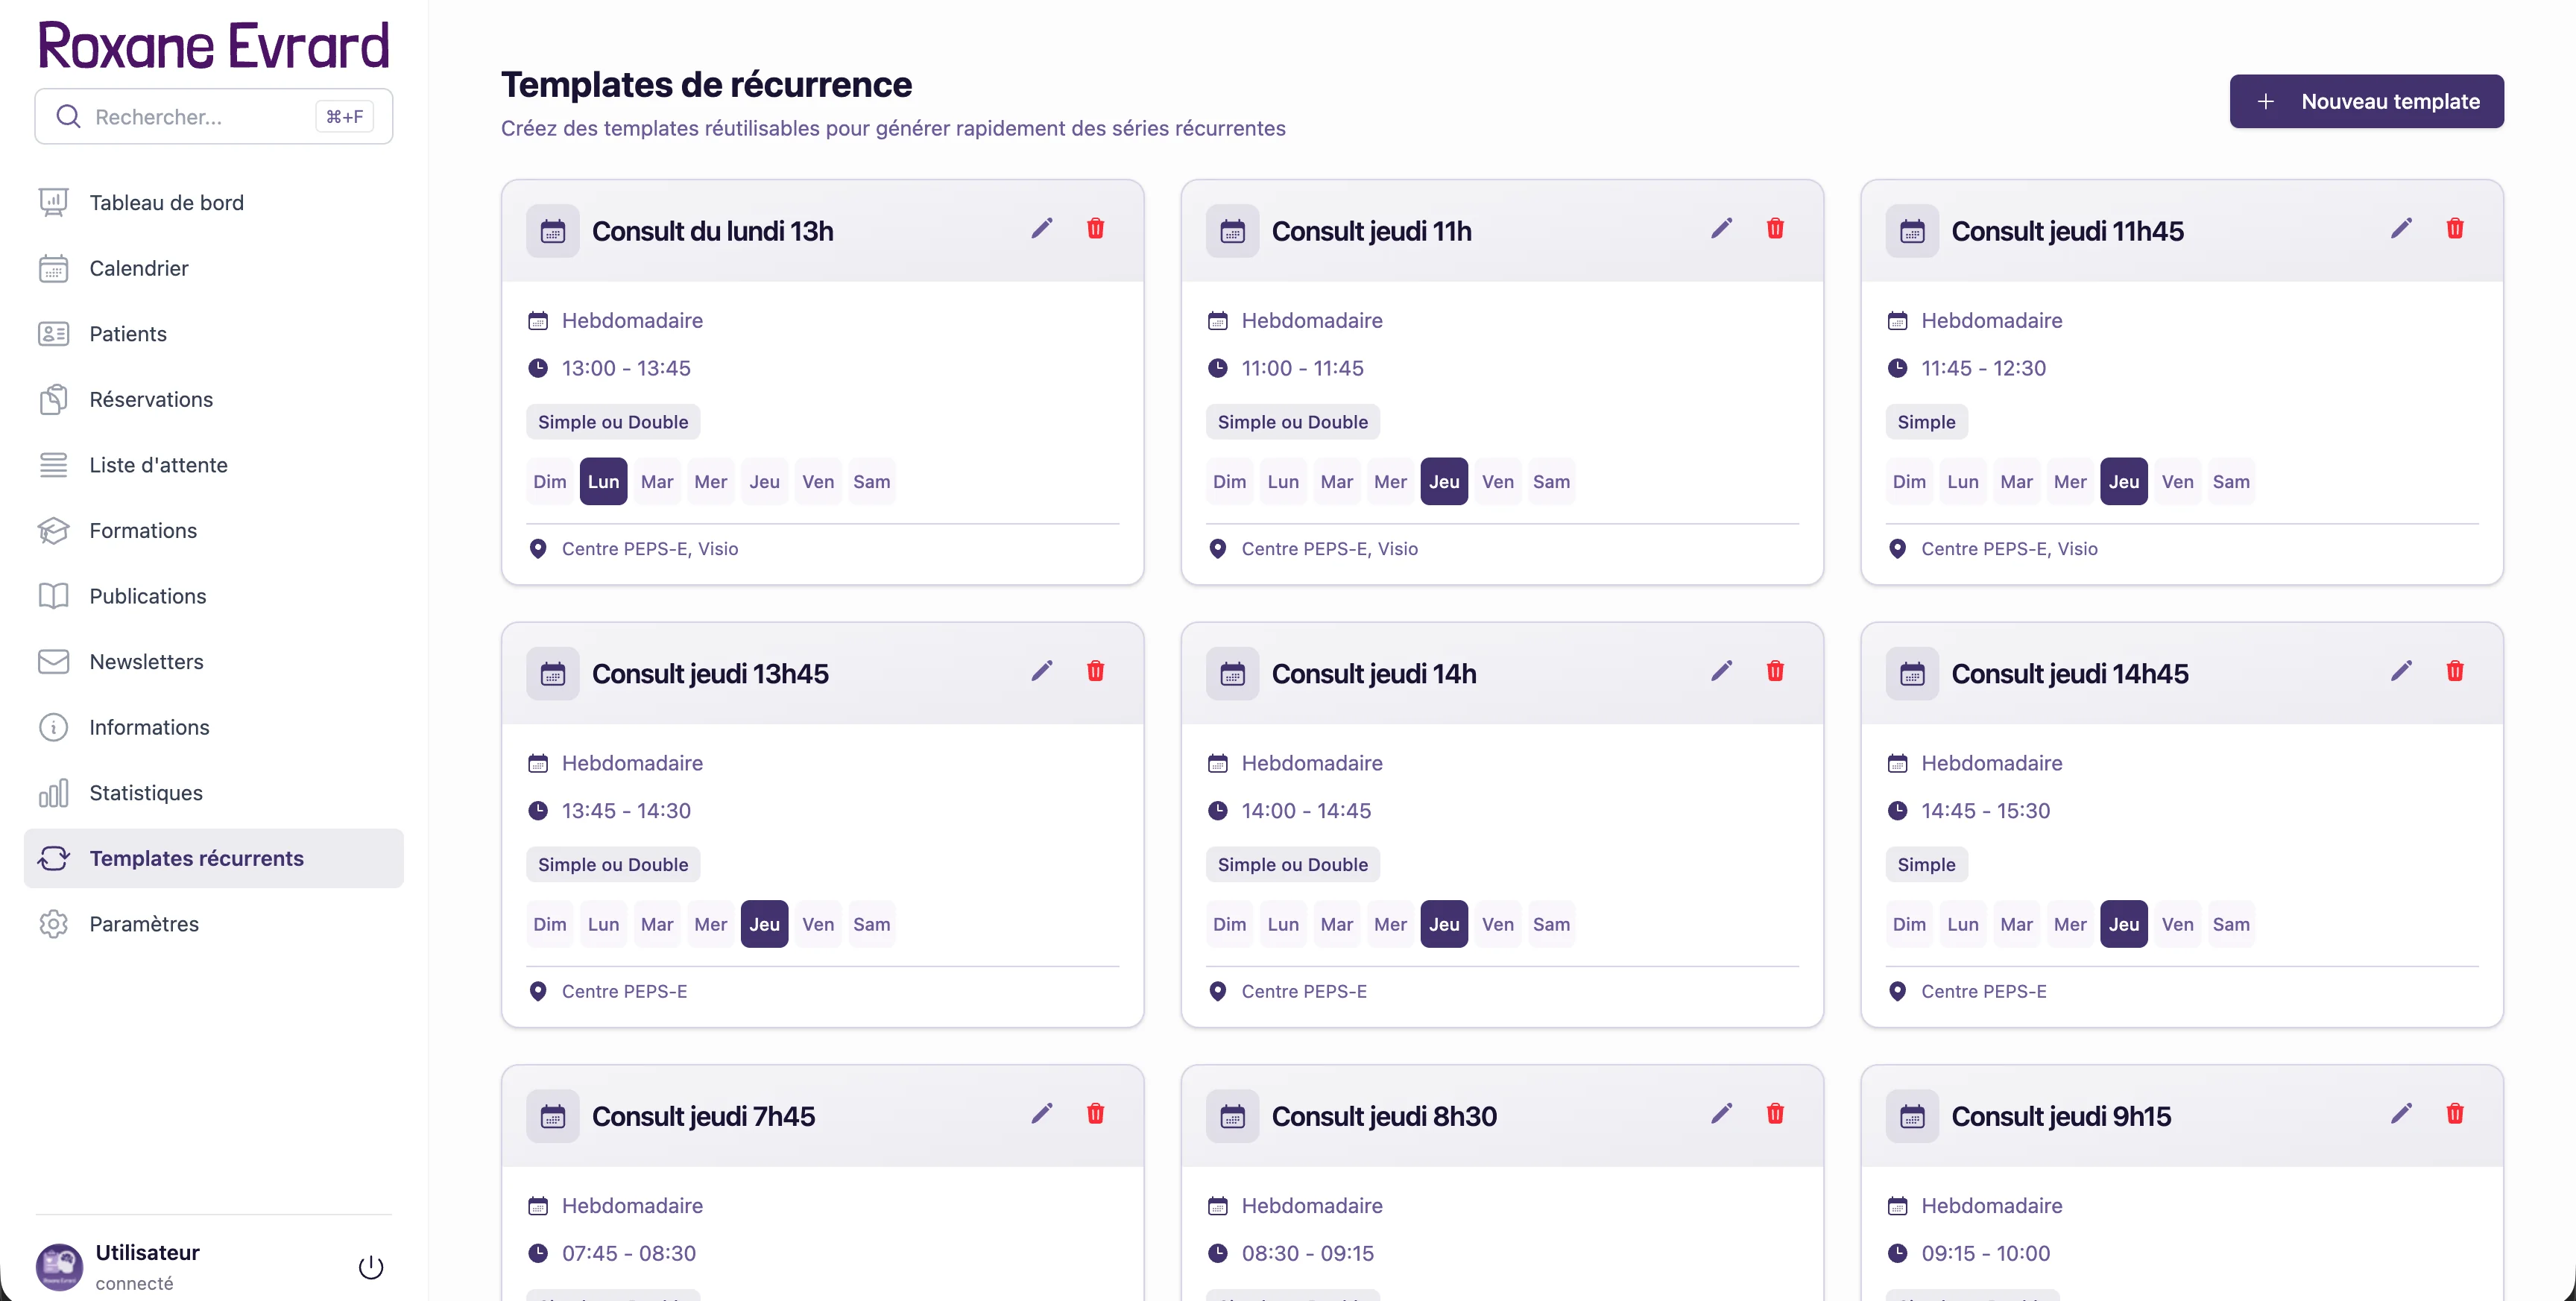Delete the Consult jeudi 11h template
The height and width of the screenshot is (1301, 2576).
[1774, 229]
